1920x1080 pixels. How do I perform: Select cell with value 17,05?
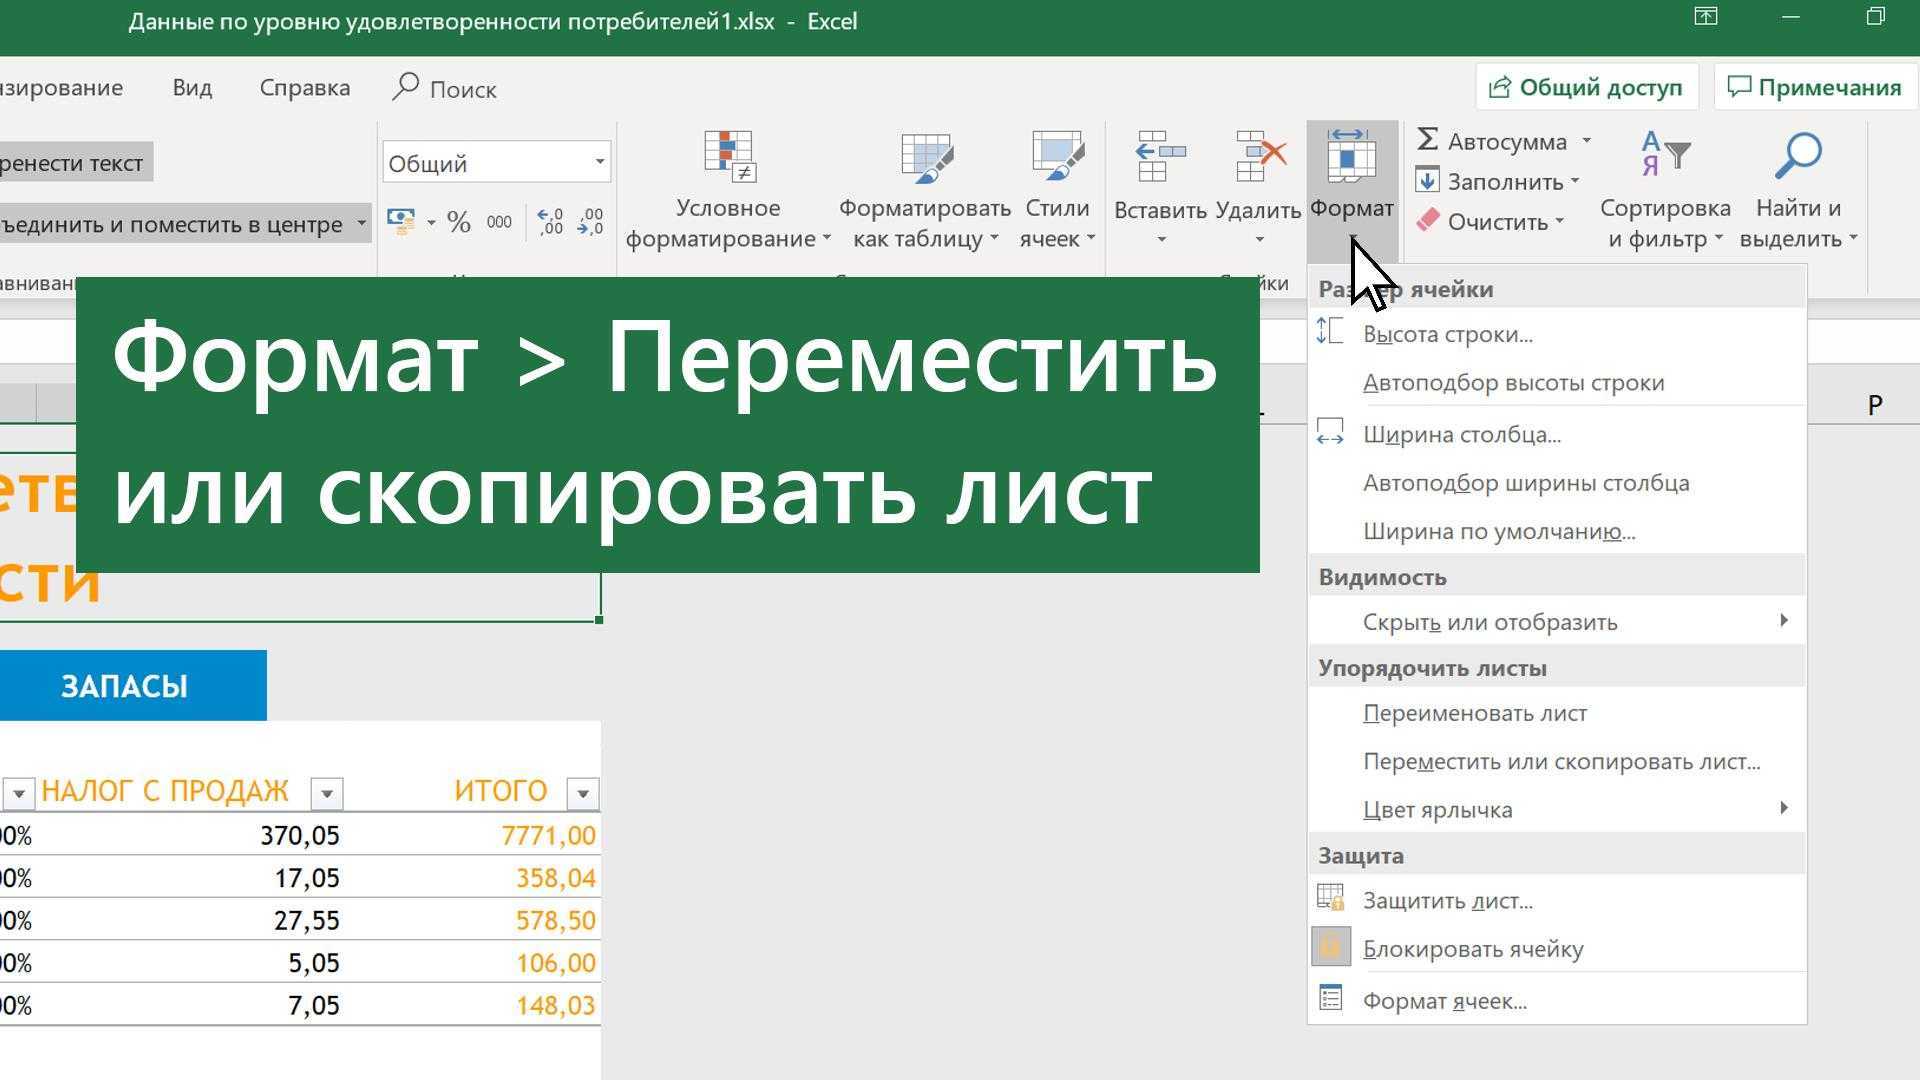click(307, 878)
